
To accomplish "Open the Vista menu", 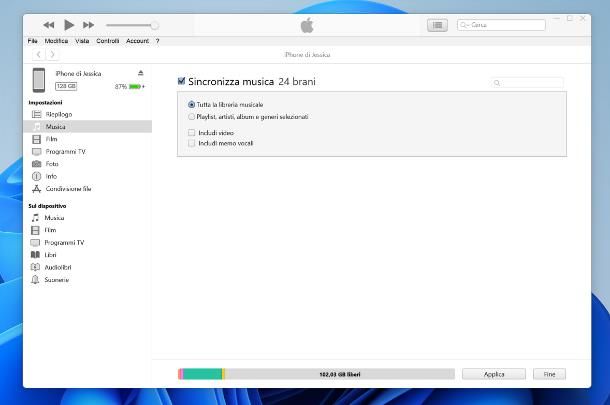I will [82, 41].
